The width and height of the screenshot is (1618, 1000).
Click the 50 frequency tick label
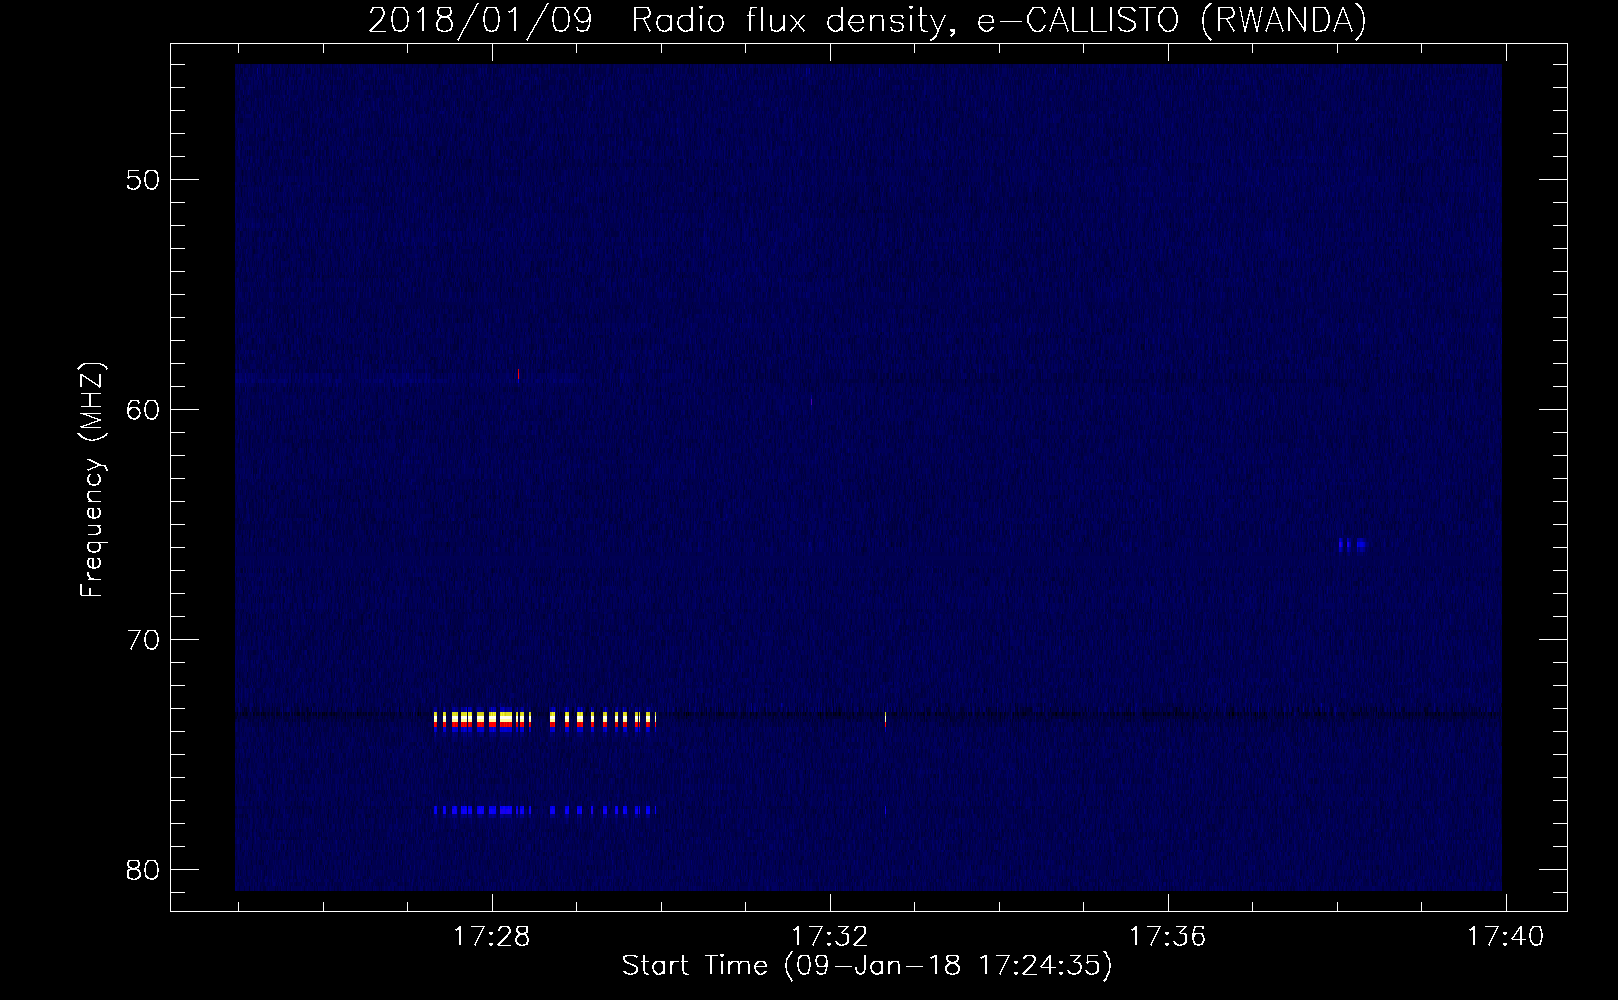[144, 180]
